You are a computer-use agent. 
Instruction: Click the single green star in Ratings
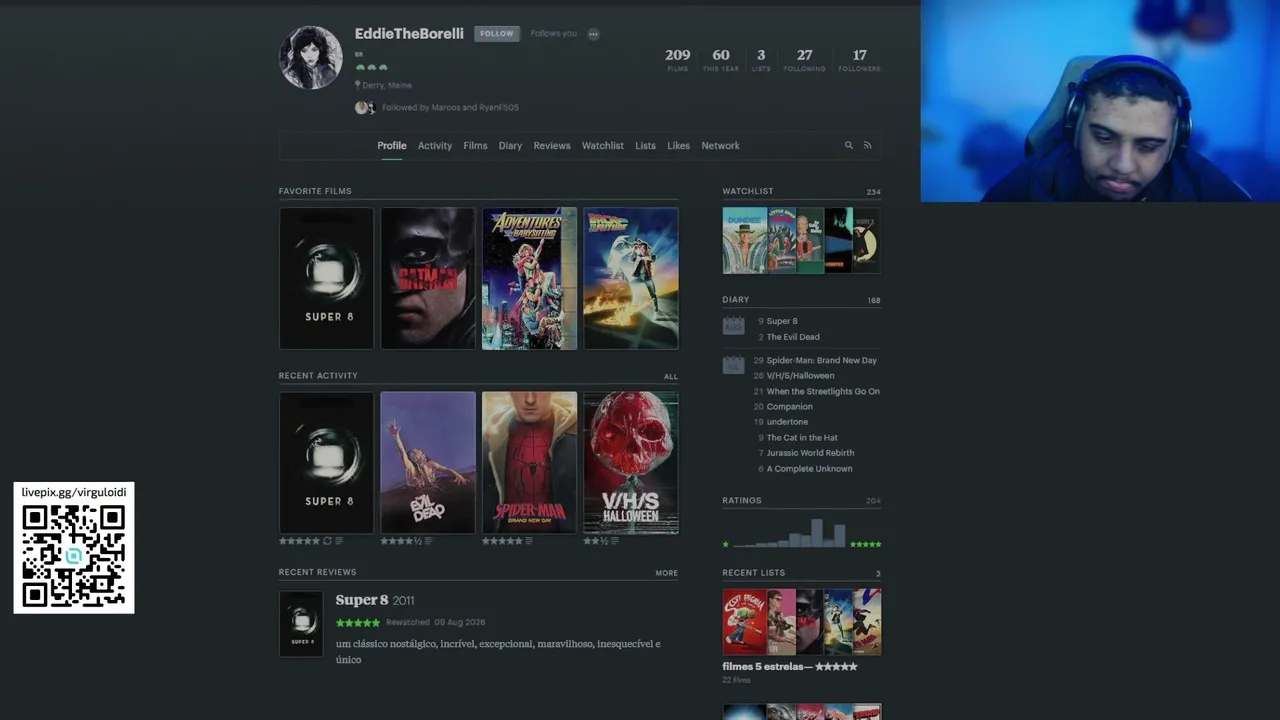click(726, 544)
